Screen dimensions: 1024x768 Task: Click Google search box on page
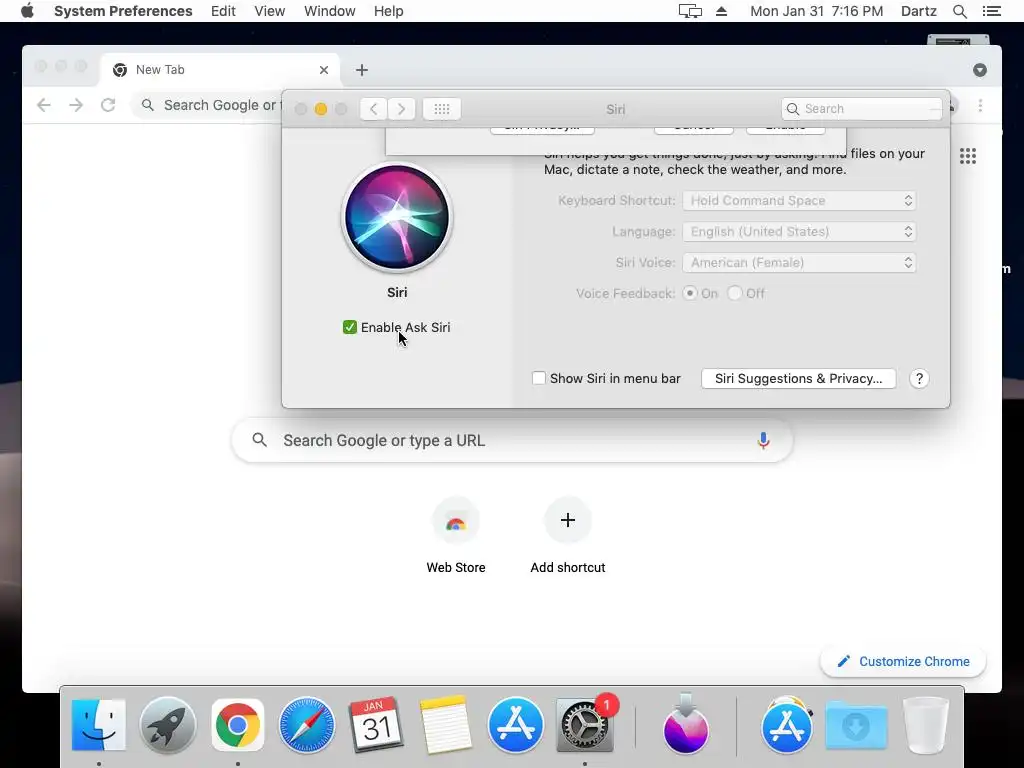pos(512,441)
